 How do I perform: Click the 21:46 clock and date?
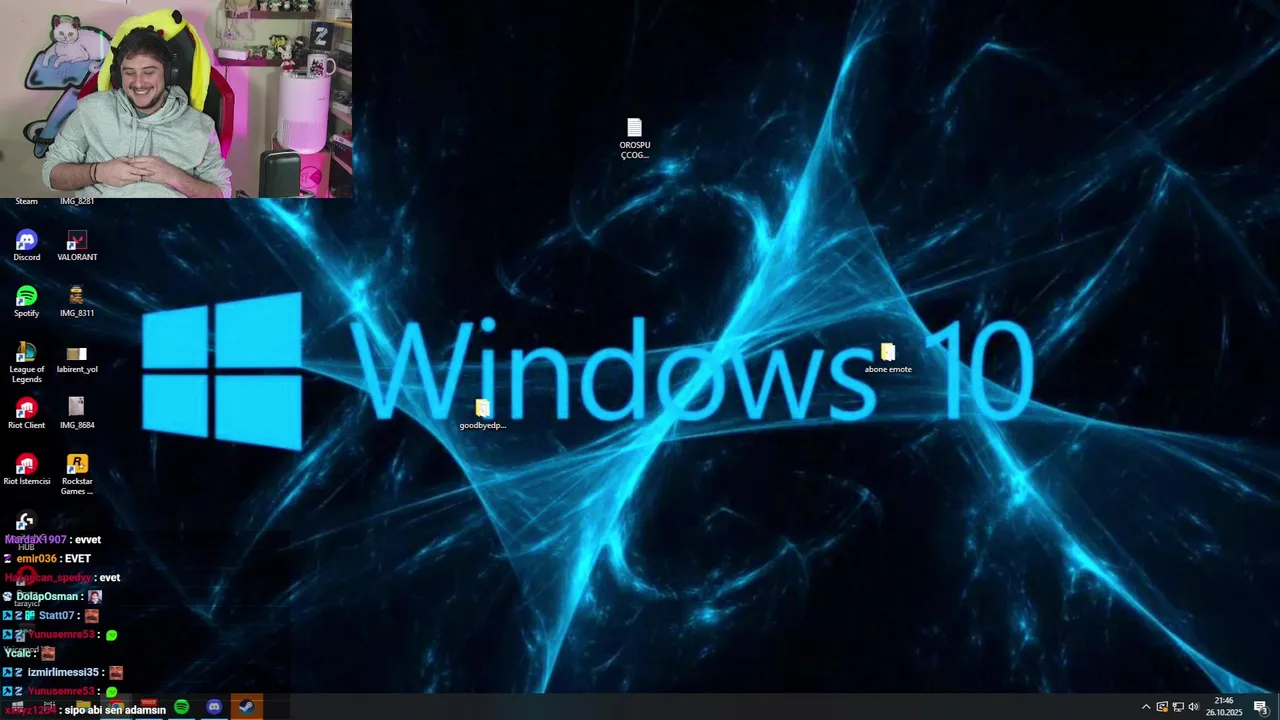click(x=1224, y=706)
